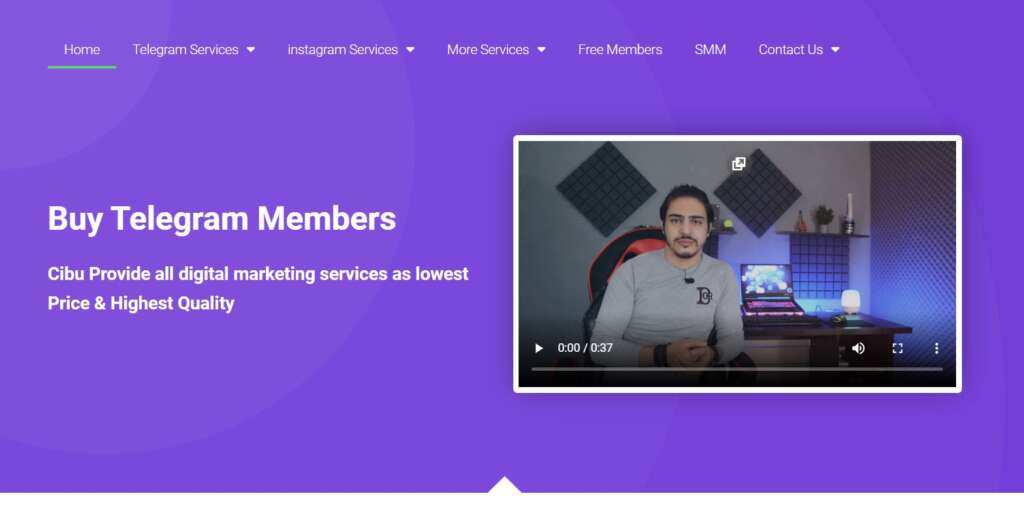The image size is (1024, 515).
Task: Click the instagram Services menu label
Action: tap(343, 50)
